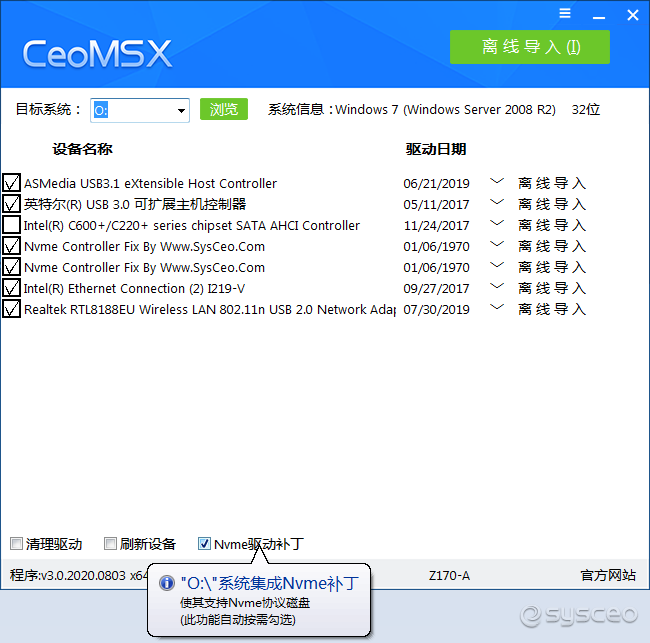650x643 pixels.
Task: Click driver date 06/21/2019
Action: (x=436, y=183)
